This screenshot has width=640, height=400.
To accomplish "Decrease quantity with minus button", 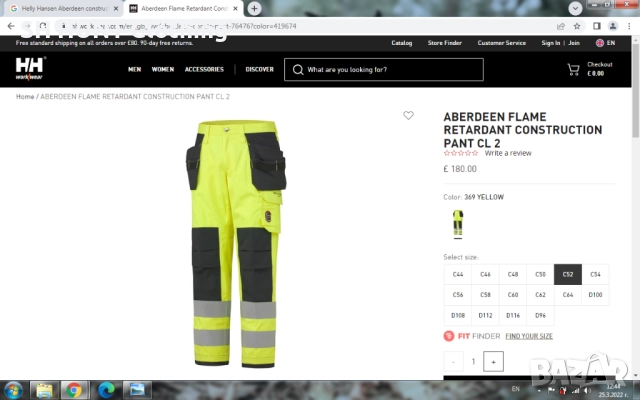I will tap(453, 362).
